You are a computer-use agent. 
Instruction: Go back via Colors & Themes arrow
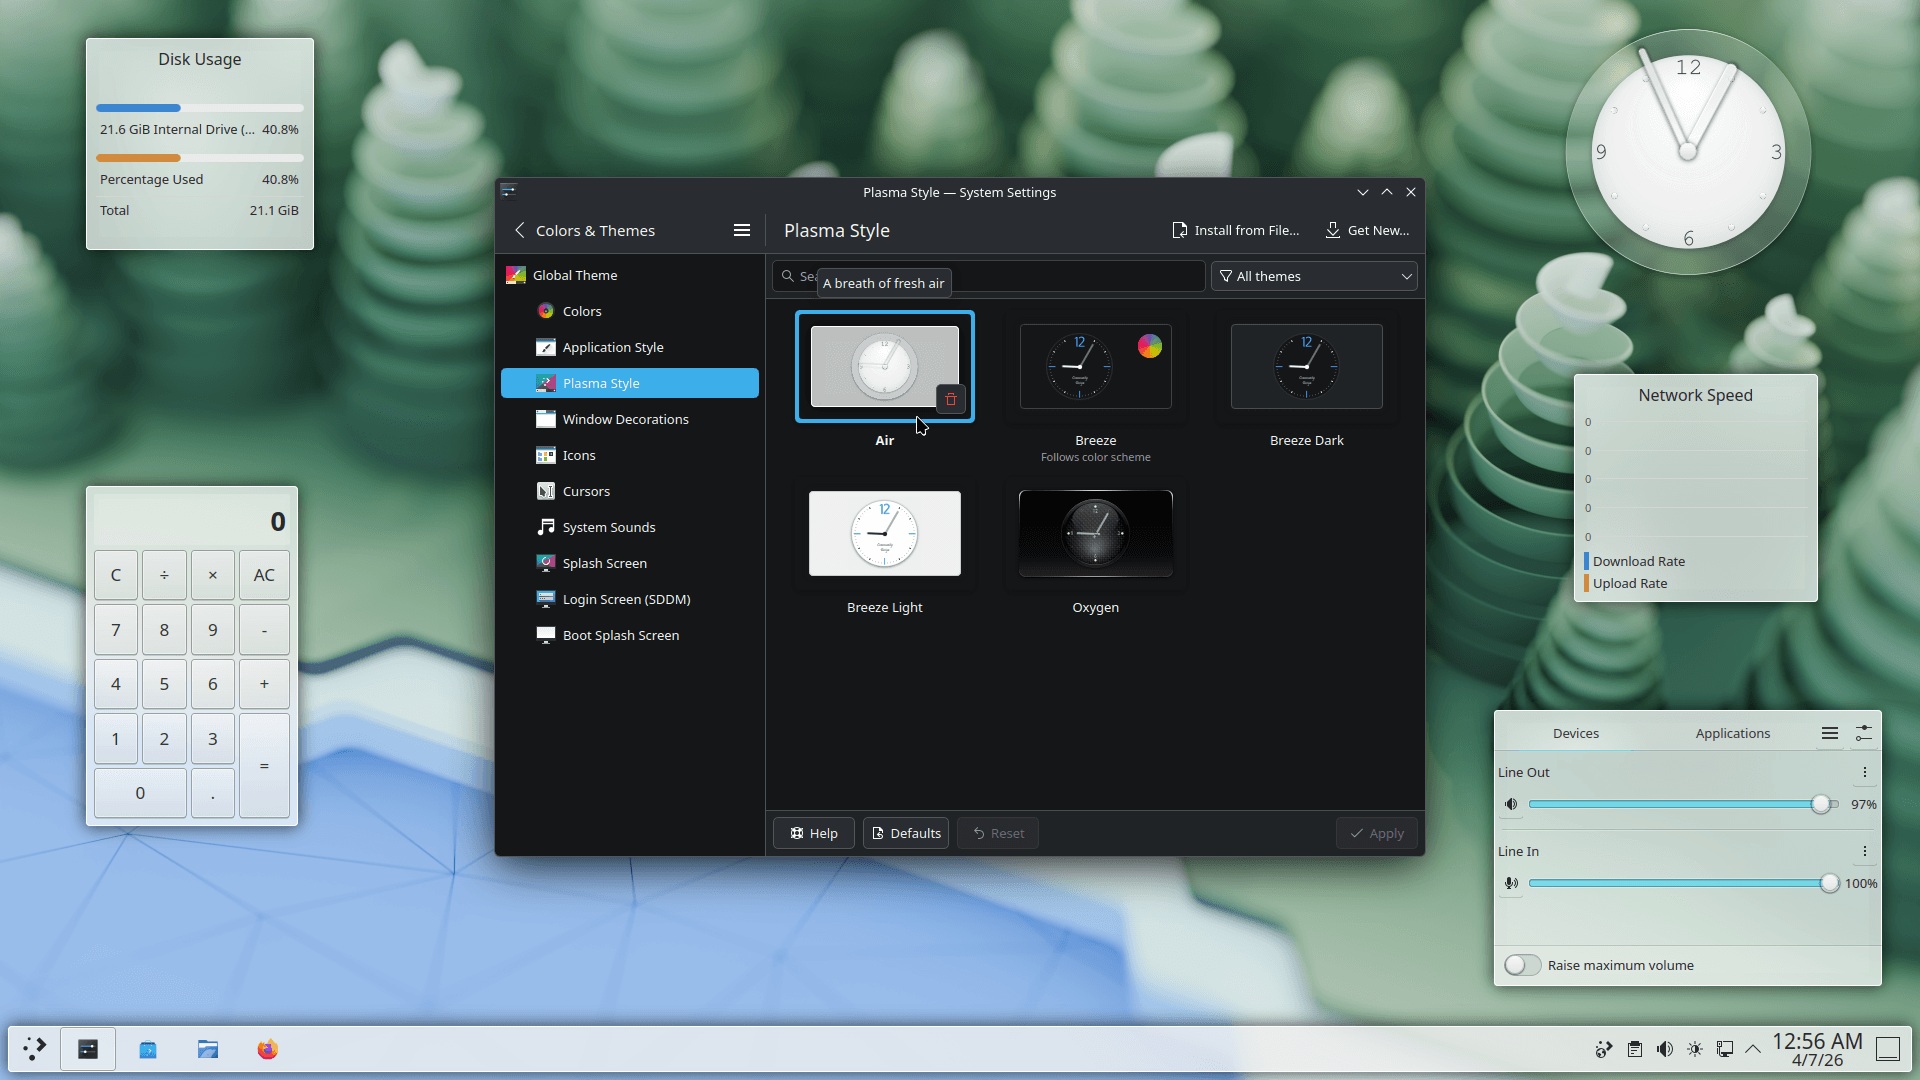(x=520, y=230)
